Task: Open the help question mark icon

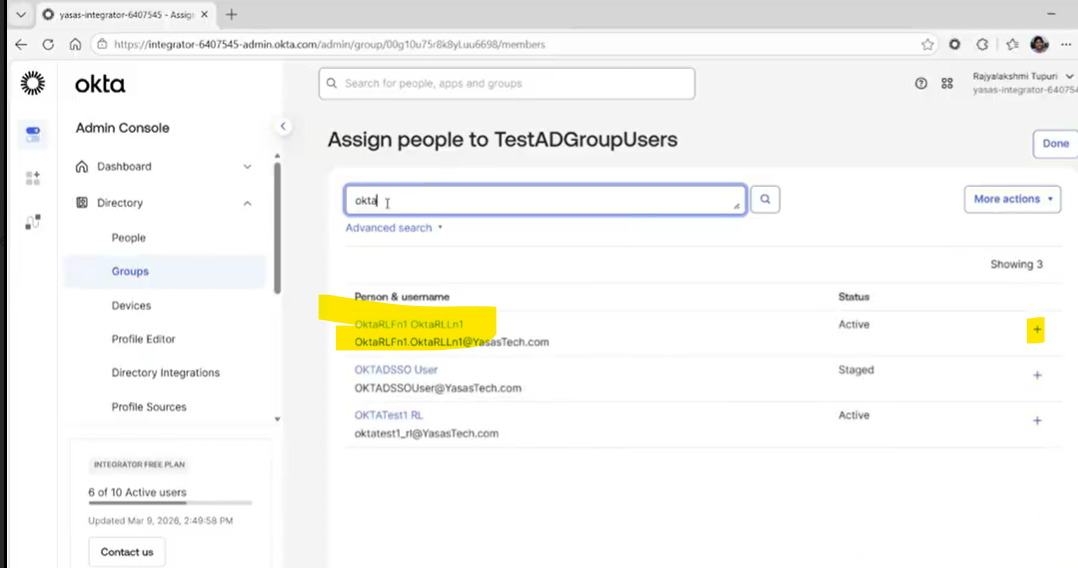Action: [921, 84]
